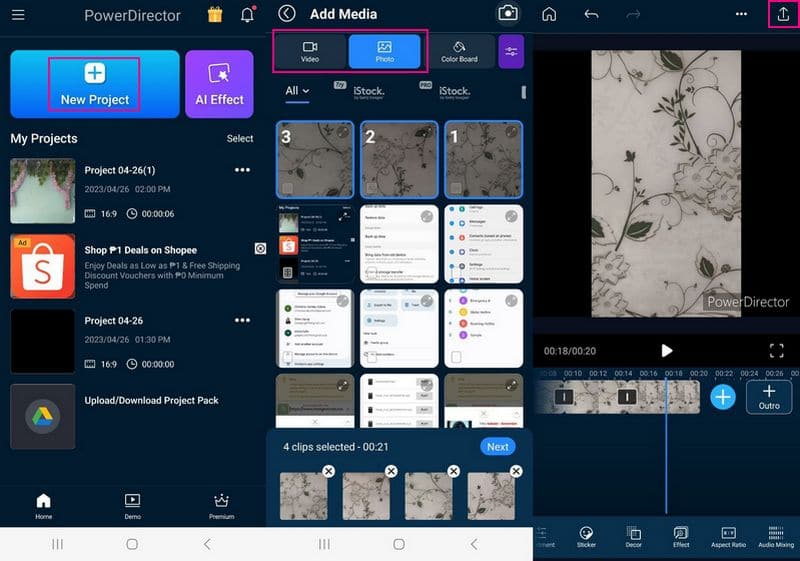Image resolution: width=800 pixels, height=561 pixels.
Task: Tap the Next button
Action: point(498,447)
